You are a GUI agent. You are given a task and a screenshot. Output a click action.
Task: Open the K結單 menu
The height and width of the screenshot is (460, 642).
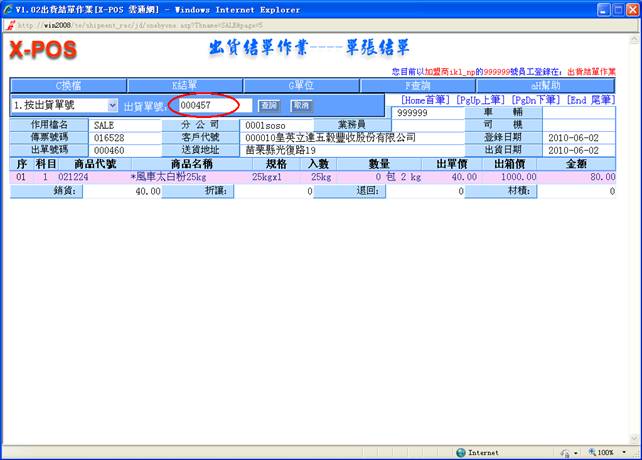pos(186,86)
